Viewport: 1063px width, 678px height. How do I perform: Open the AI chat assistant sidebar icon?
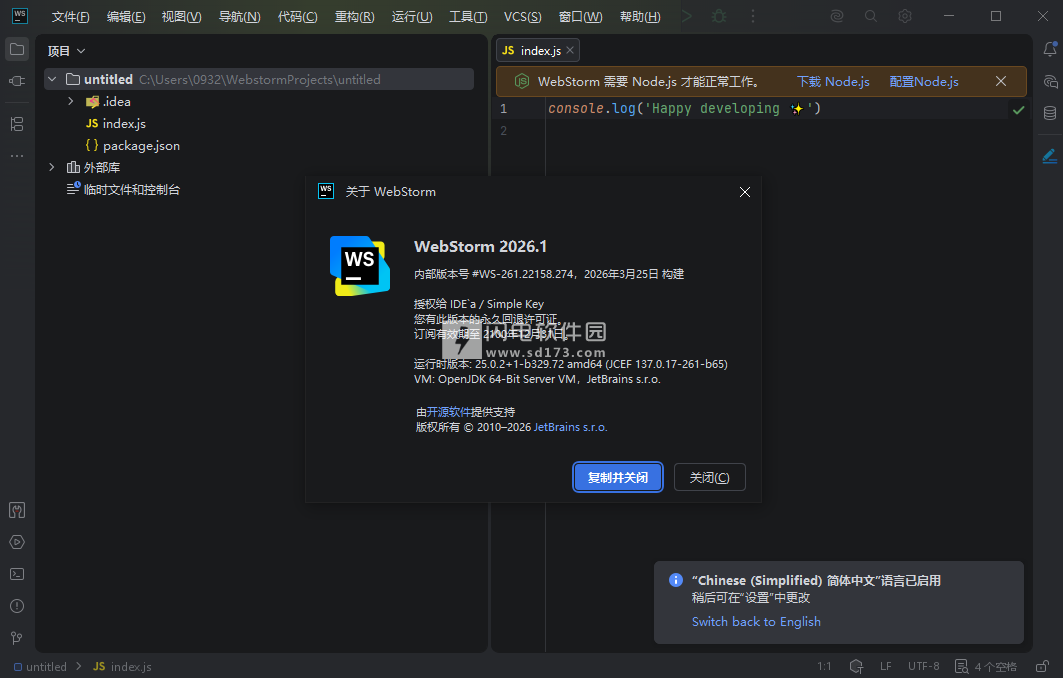click(x=1049, y=81)
